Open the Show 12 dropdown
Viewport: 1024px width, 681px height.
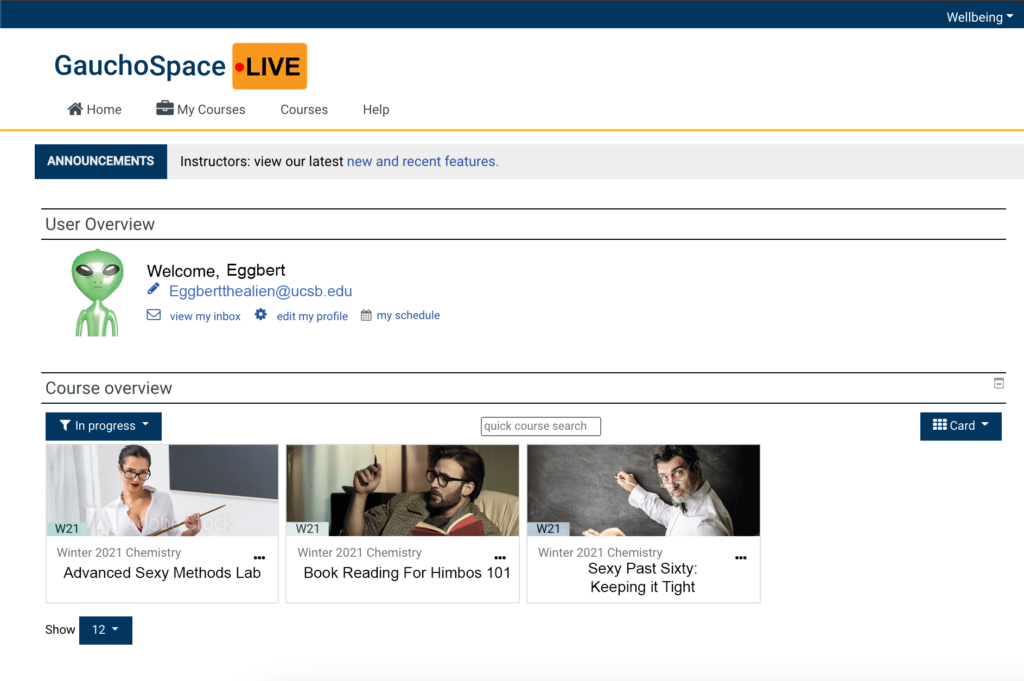105,630
